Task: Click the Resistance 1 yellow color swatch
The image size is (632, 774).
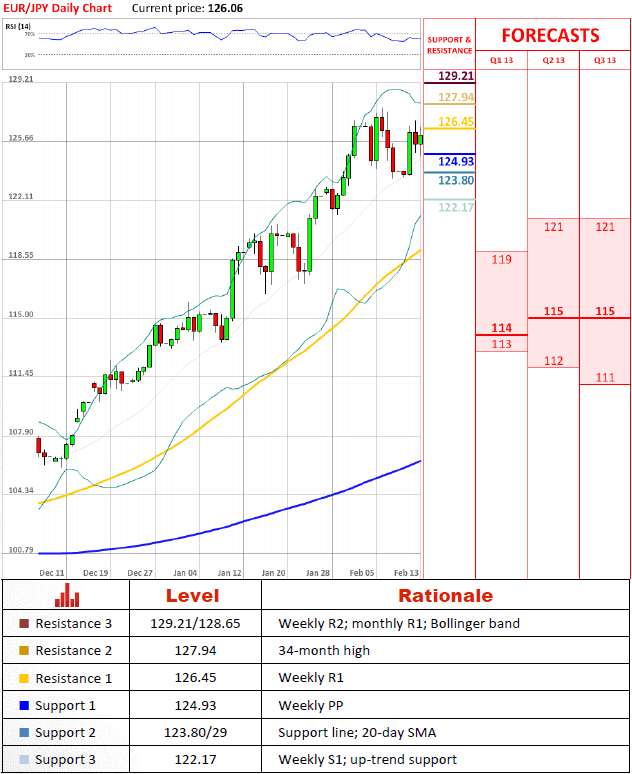Action: point(24,678)
